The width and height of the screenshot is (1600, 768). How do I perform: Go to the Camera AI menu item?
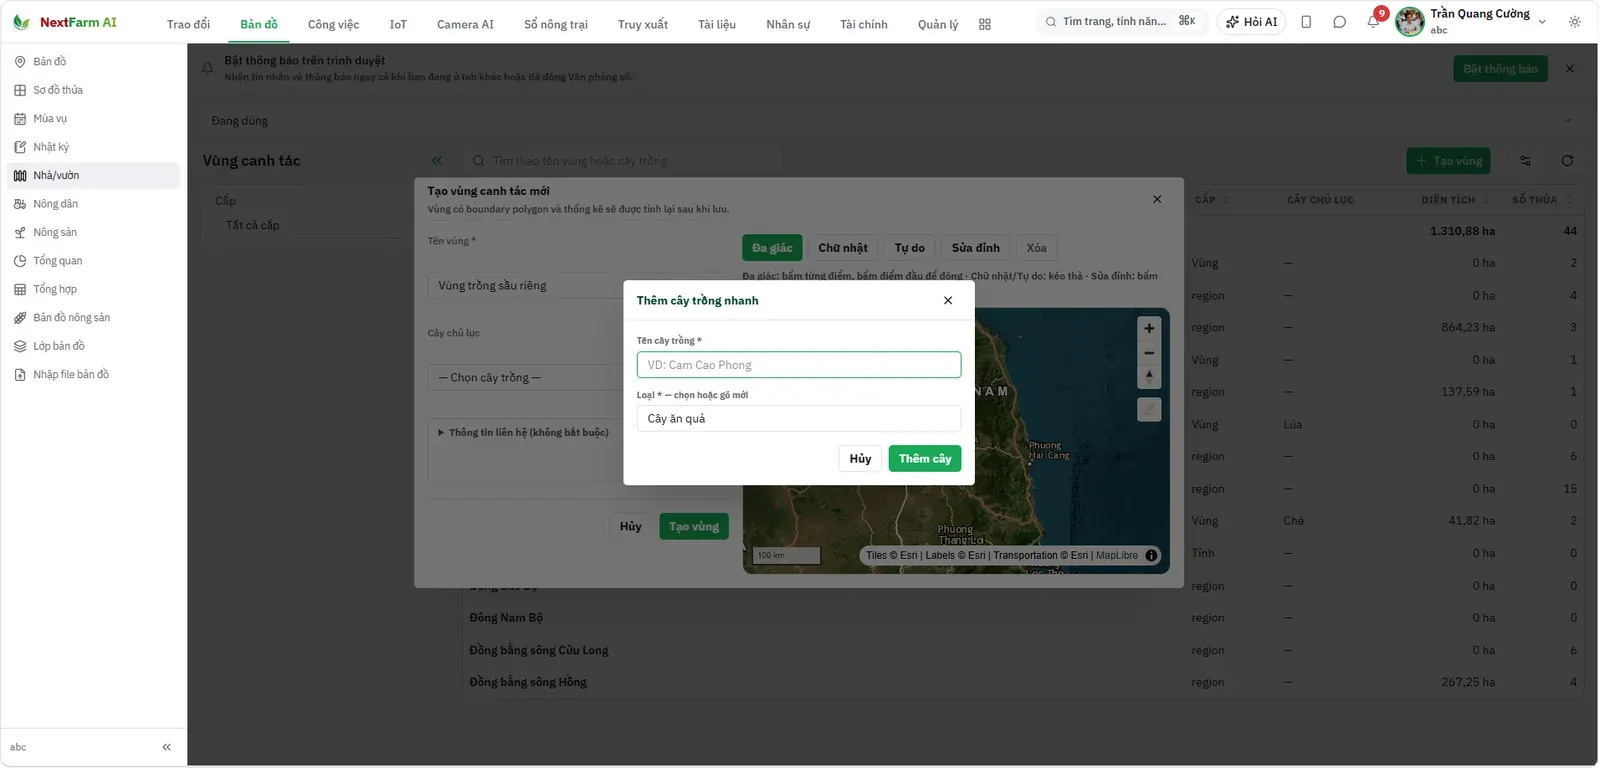point(465,24)
